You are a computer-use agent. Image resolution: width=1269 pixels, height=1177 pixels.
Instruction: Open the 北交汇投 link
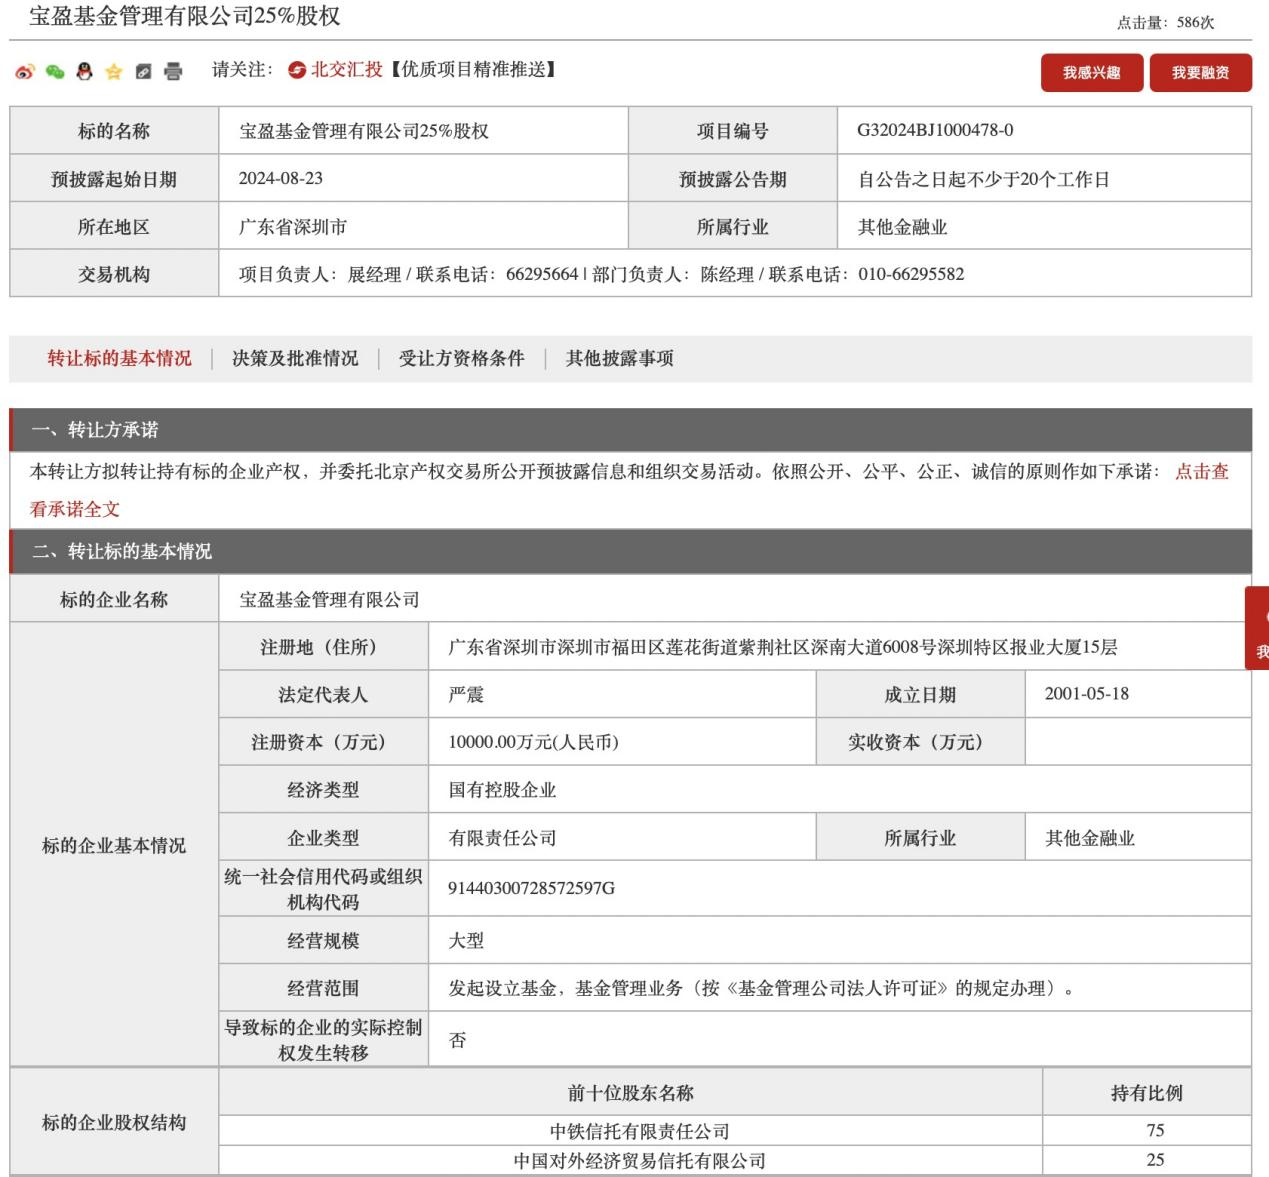347,70
